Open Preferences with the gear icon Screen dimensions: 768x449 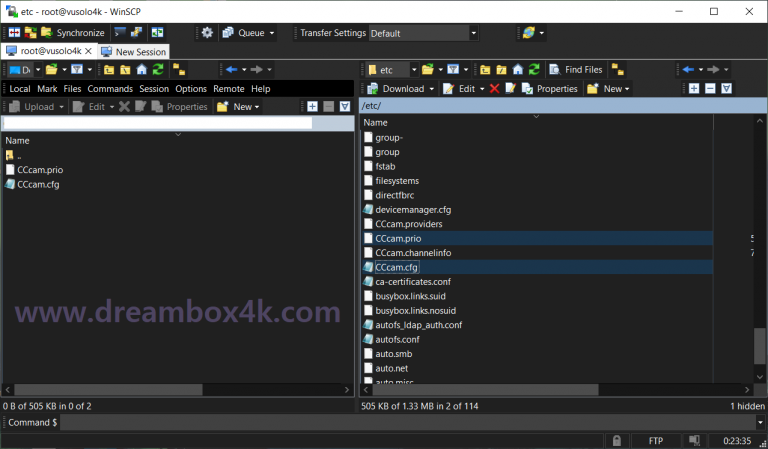pyautogui.click(x=207, y=33)
